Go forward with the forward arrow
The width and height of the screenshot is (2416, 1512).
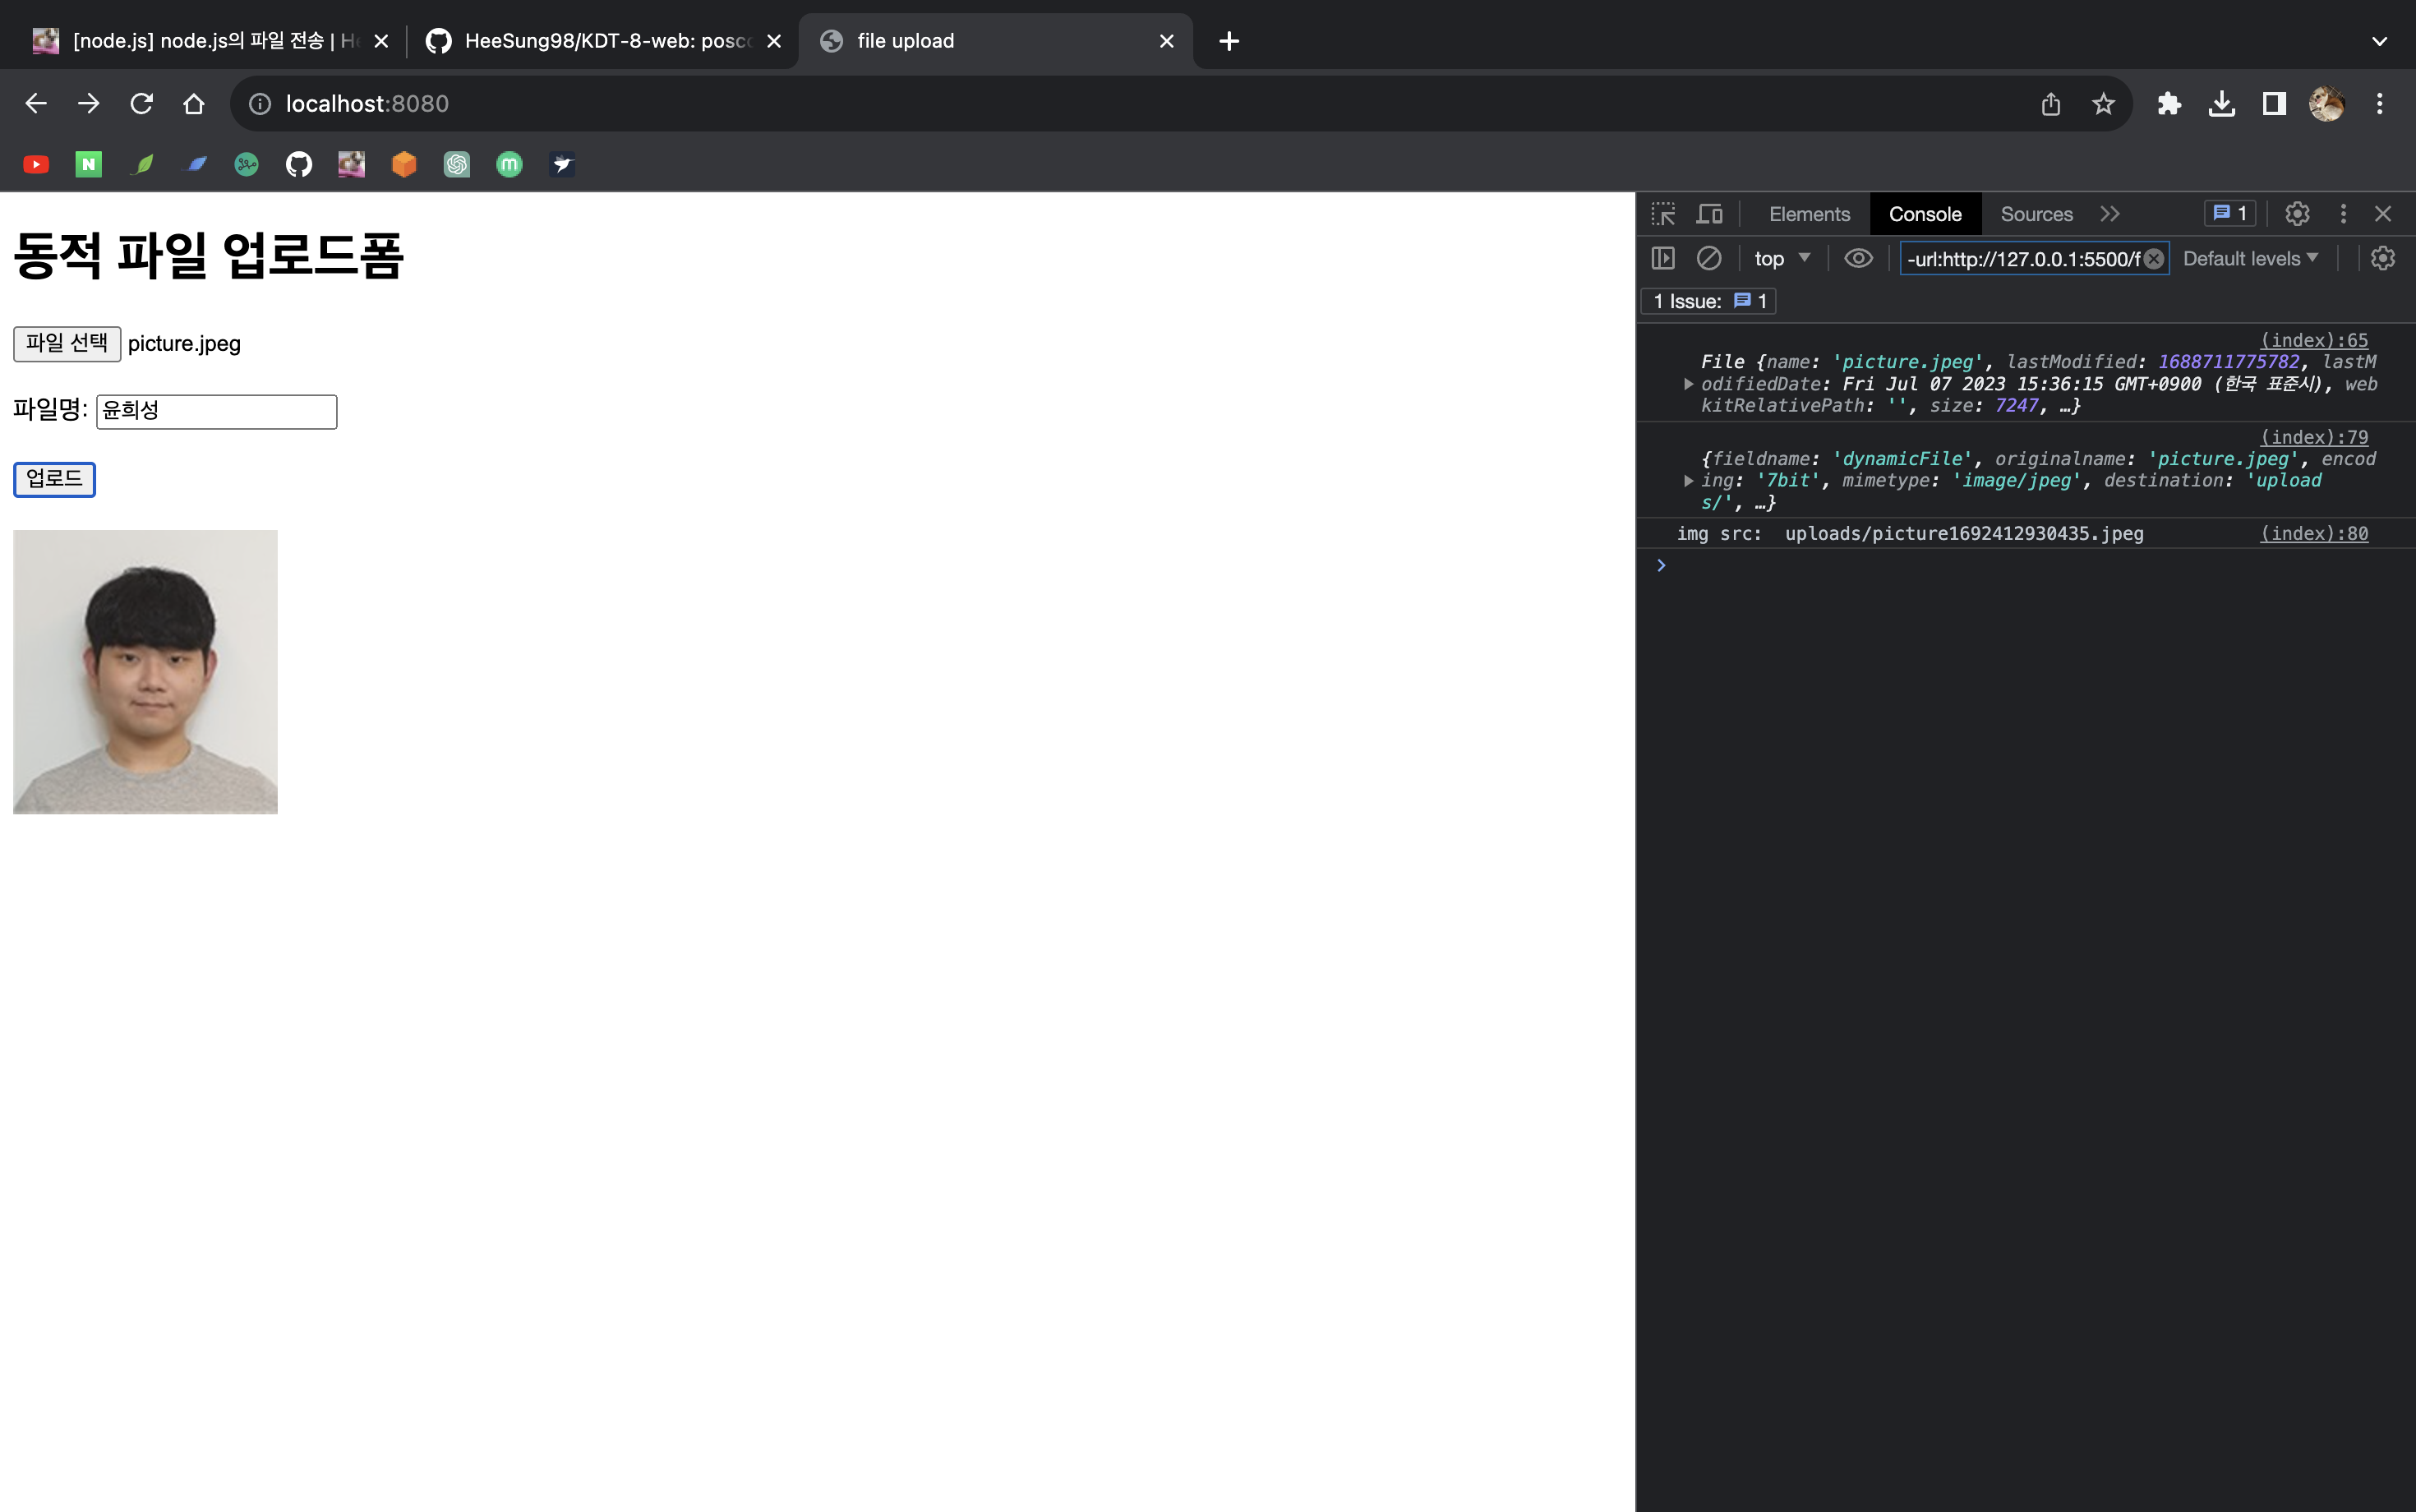[89, 104]
